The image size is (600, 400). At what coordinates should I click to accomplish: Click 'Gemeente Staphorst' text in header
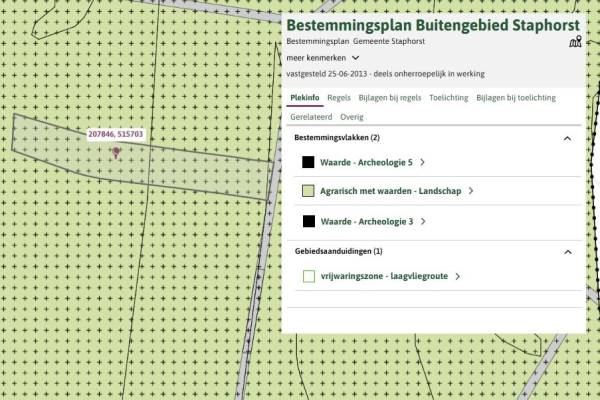point(389,41)
